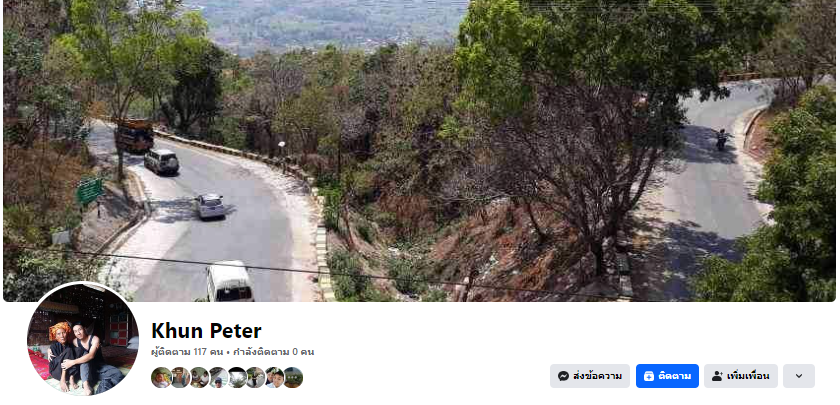The image size is (840, 405).
Task: Open the กำลังติดตาม 0 คน following link
Action: [x=274, y=352]
